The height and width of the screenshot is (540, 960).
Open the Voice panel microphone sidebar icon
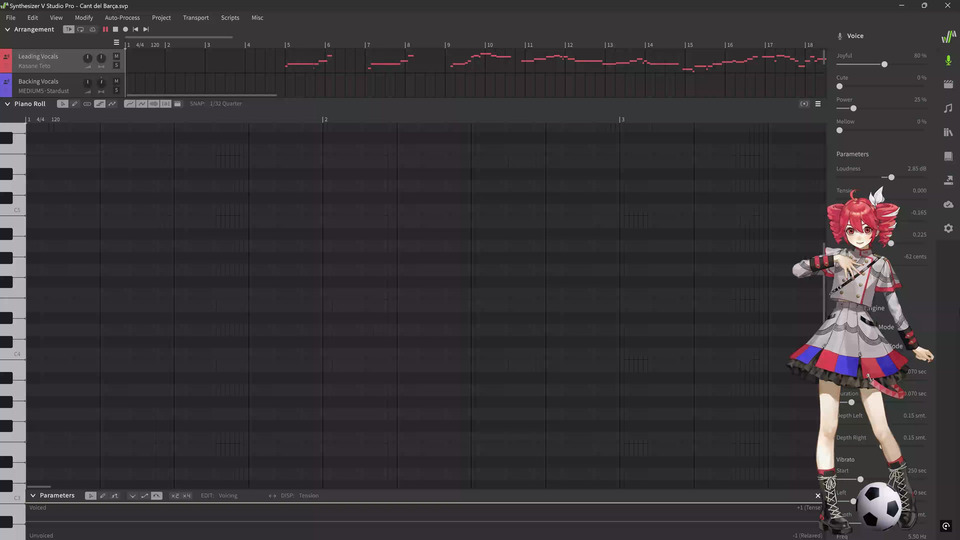[948, 60]
